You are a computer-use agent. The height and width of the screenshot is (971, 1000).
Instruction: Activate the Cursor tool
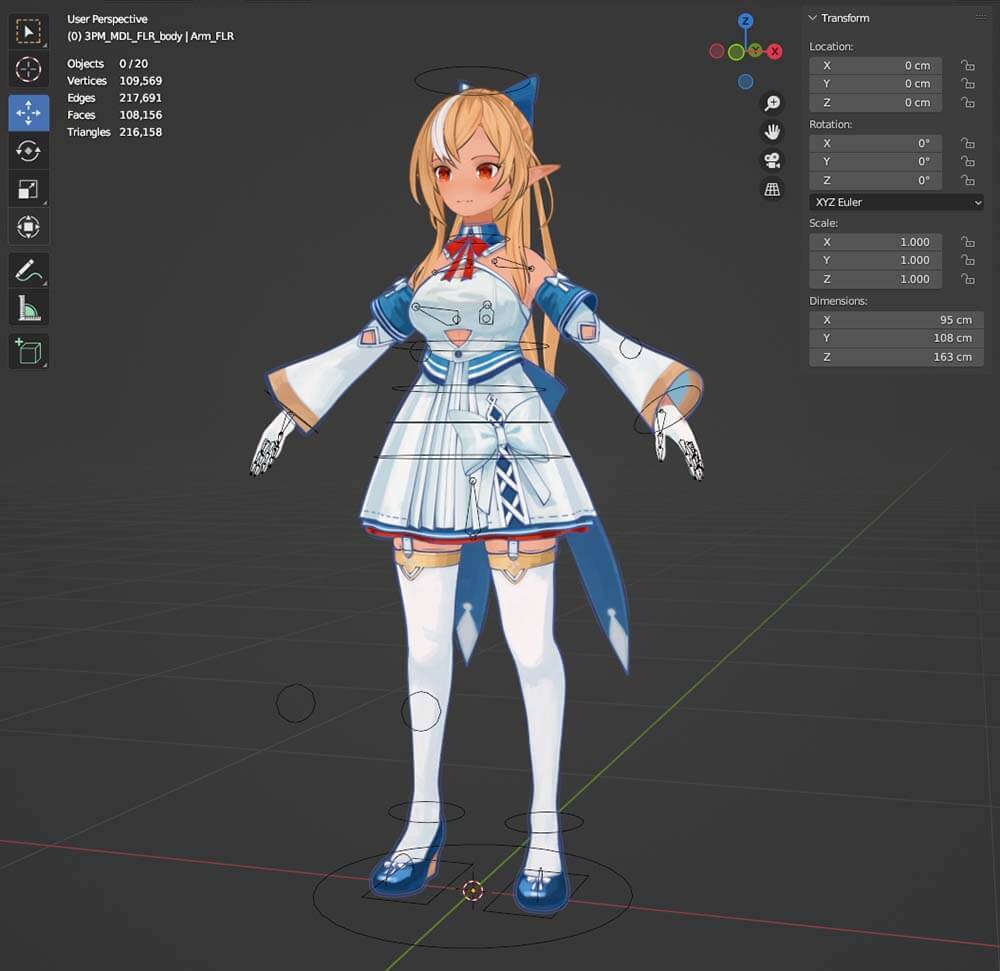[28, 69]
